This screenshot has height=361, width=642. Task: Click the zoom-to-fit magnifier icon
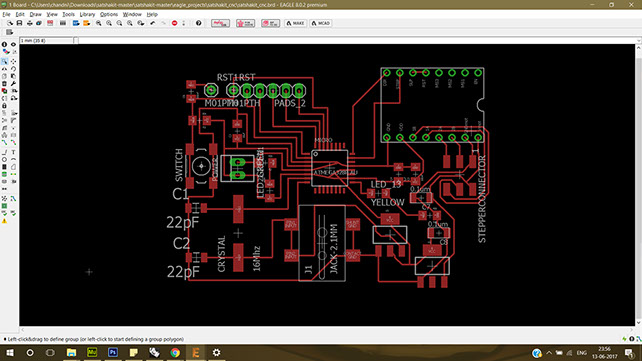(99, 23)
